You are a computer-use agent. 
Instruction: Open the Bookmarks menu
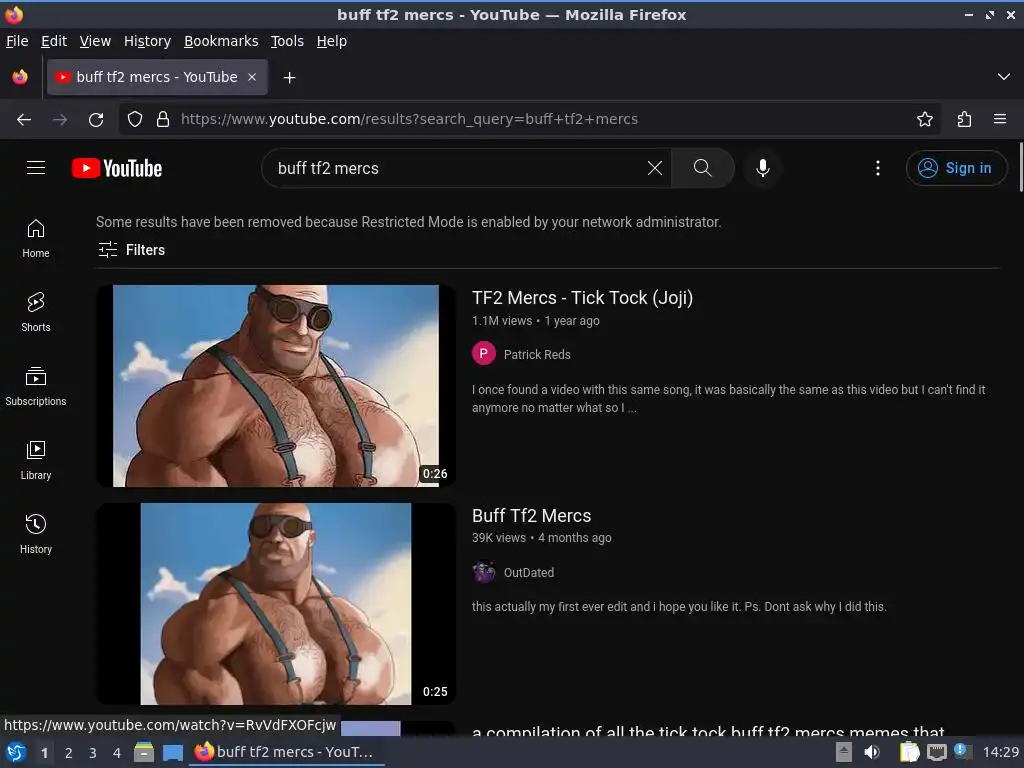(x=221, y=41)
